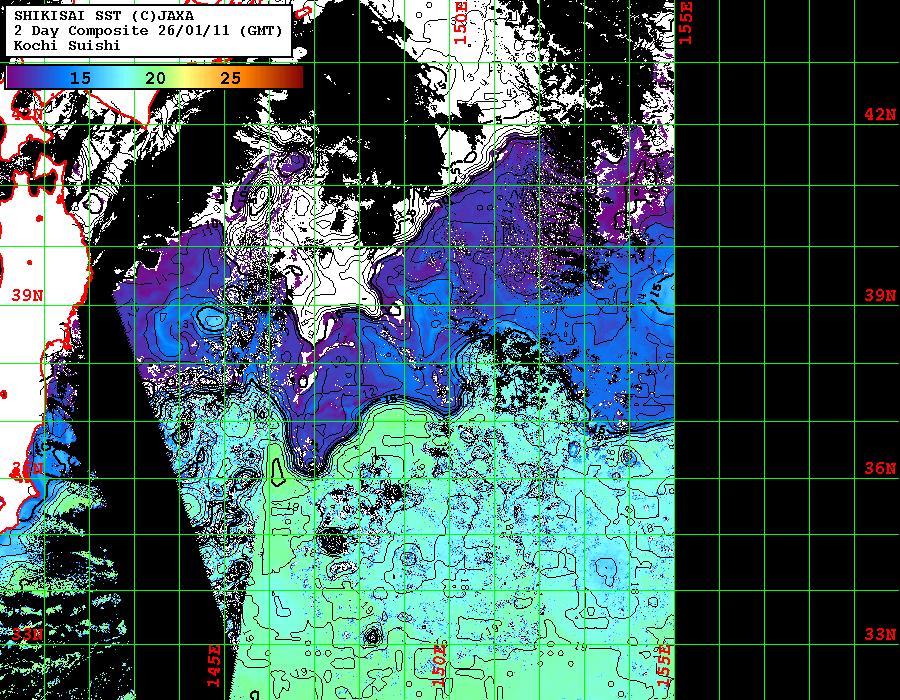The width and height of the screenshot is (900, 700).
Task: Click the 150E longitude label at the bottom
Action: 438,665
